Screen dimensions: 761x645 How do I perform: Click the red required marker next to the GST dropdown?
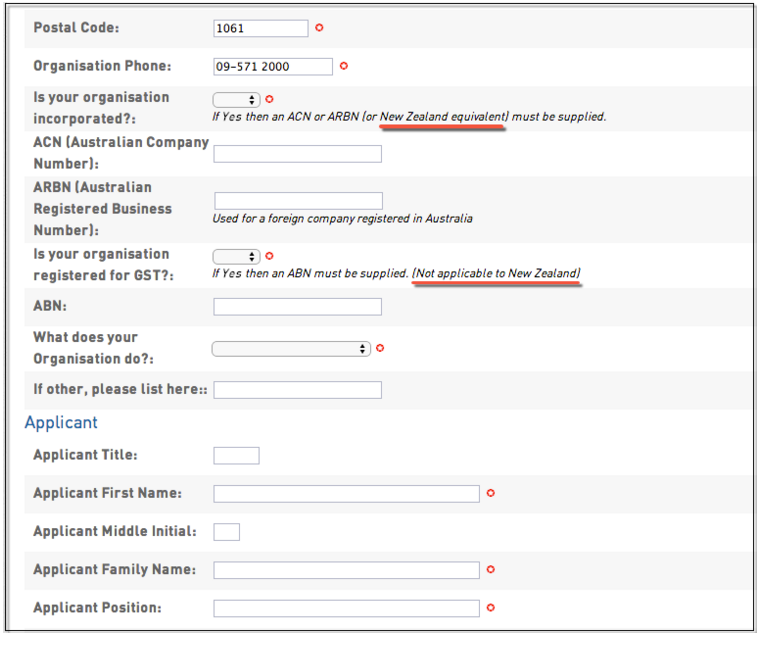(270, 257)
